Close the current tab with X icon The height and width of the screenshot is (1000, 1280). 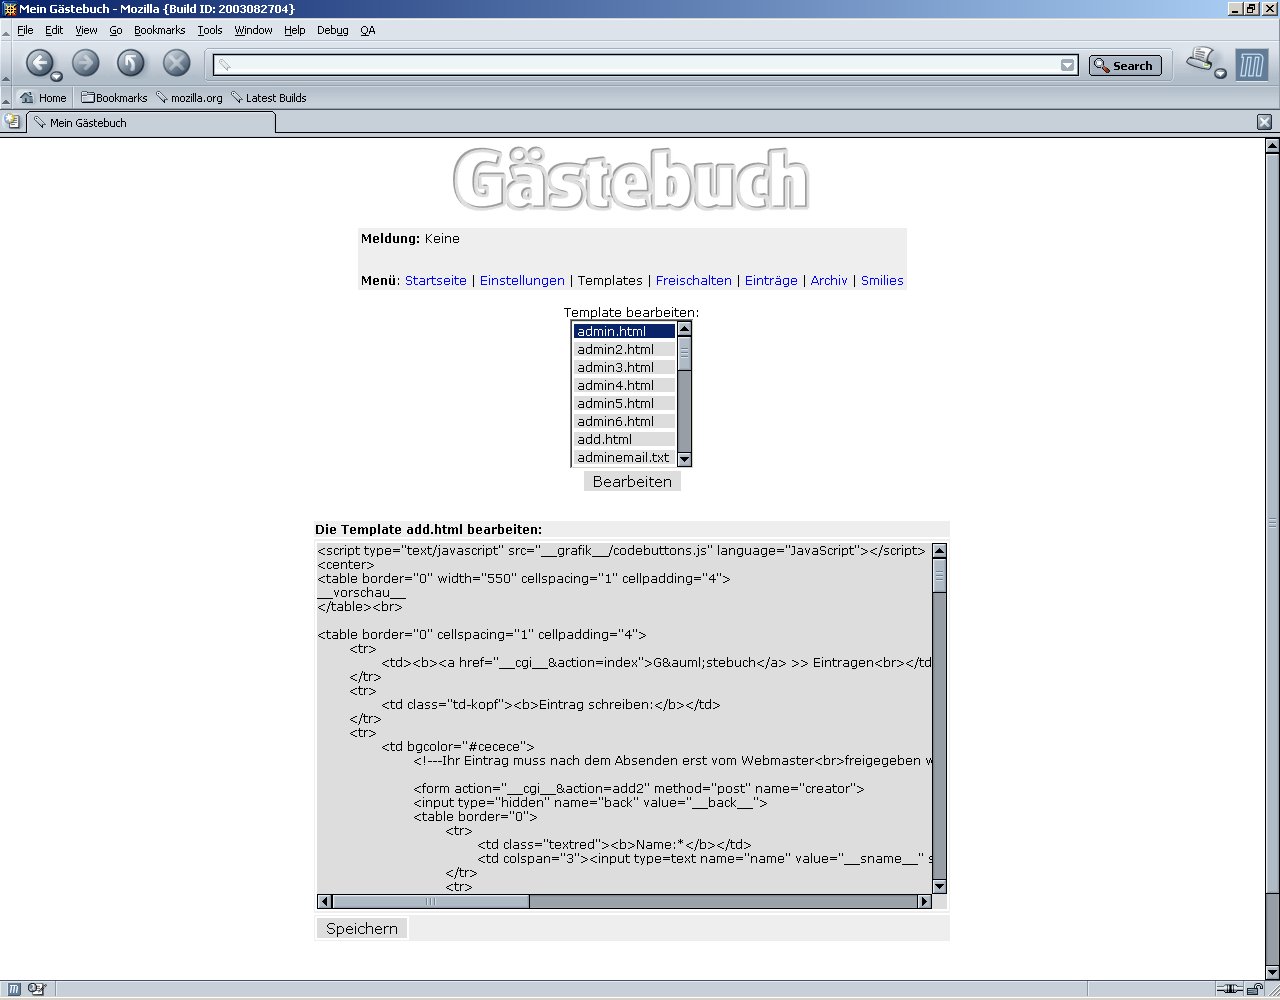coord(1264,122)
